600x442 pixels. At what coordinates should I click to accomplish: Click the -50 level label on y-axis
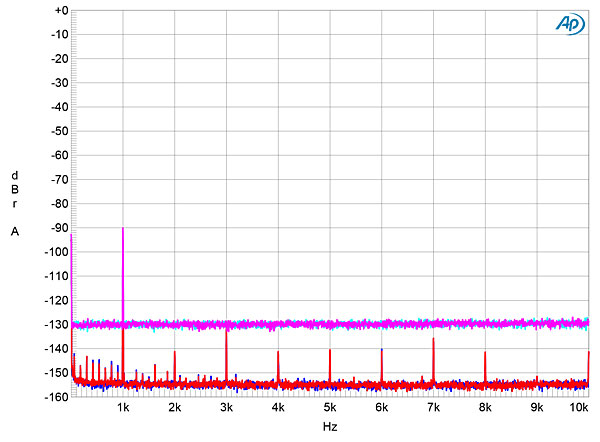57,131
